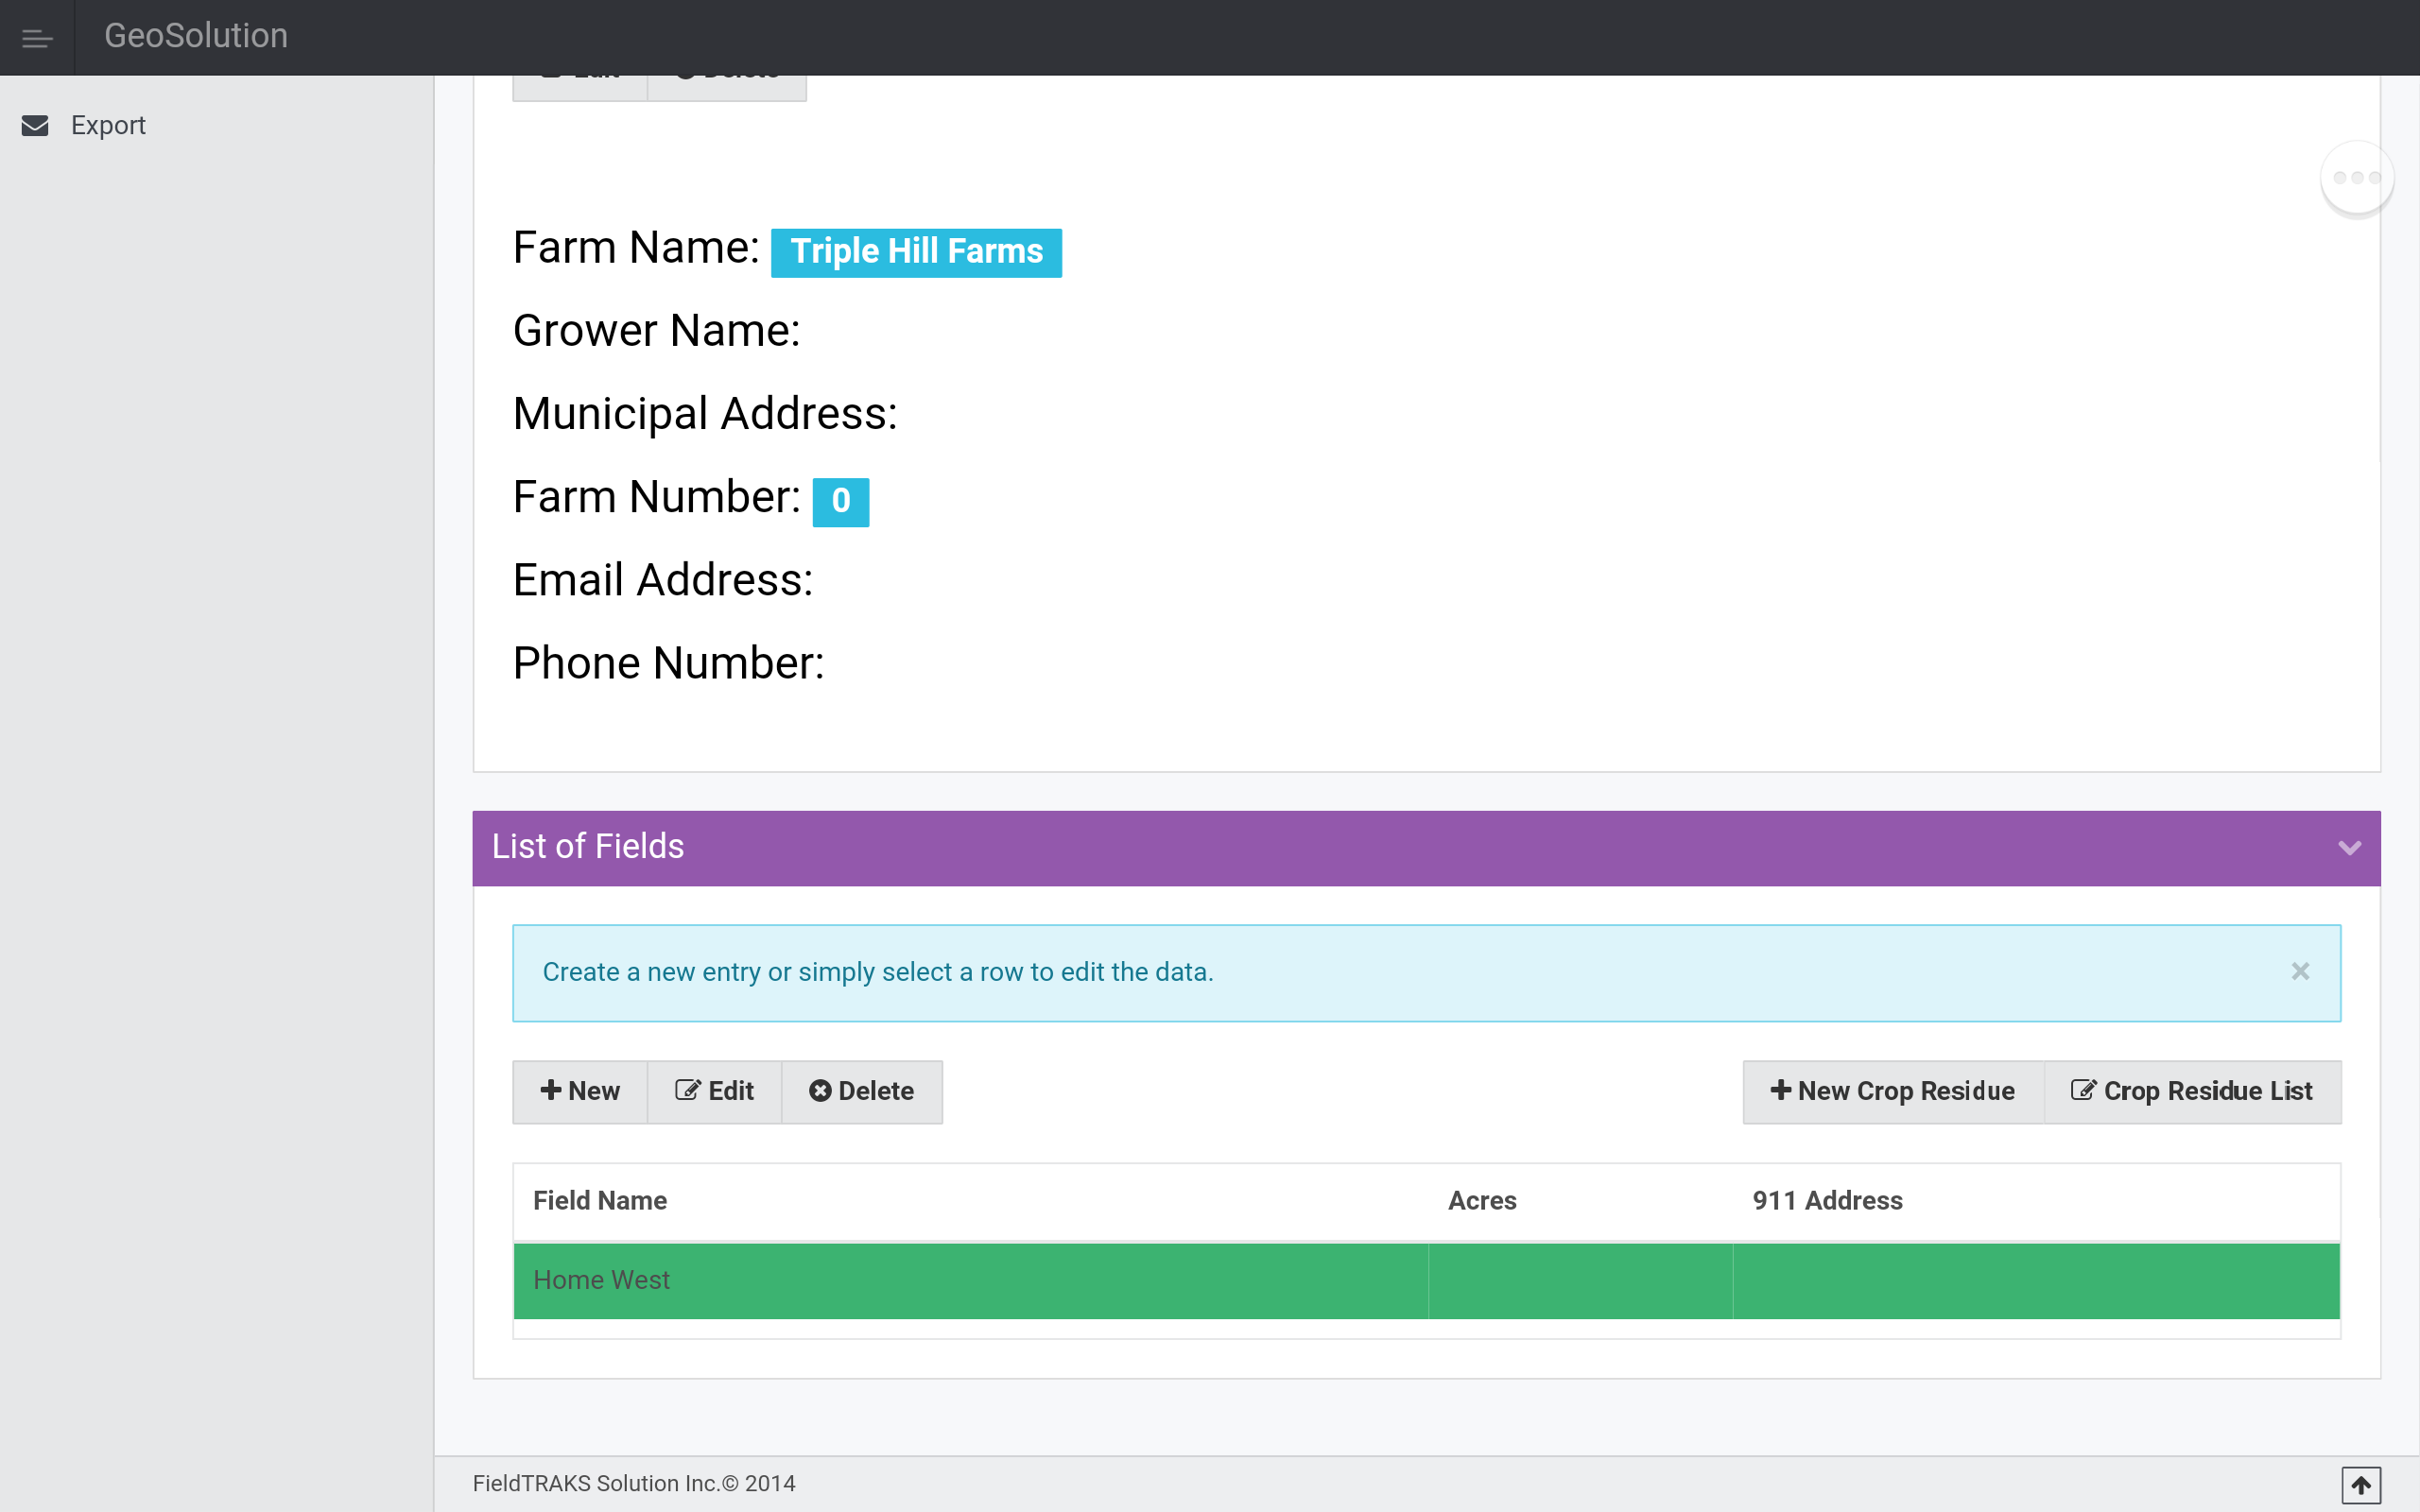Click the New Crop Residue button
Screen dimensions: 2420x1512
click(x=1893, y=1091)
